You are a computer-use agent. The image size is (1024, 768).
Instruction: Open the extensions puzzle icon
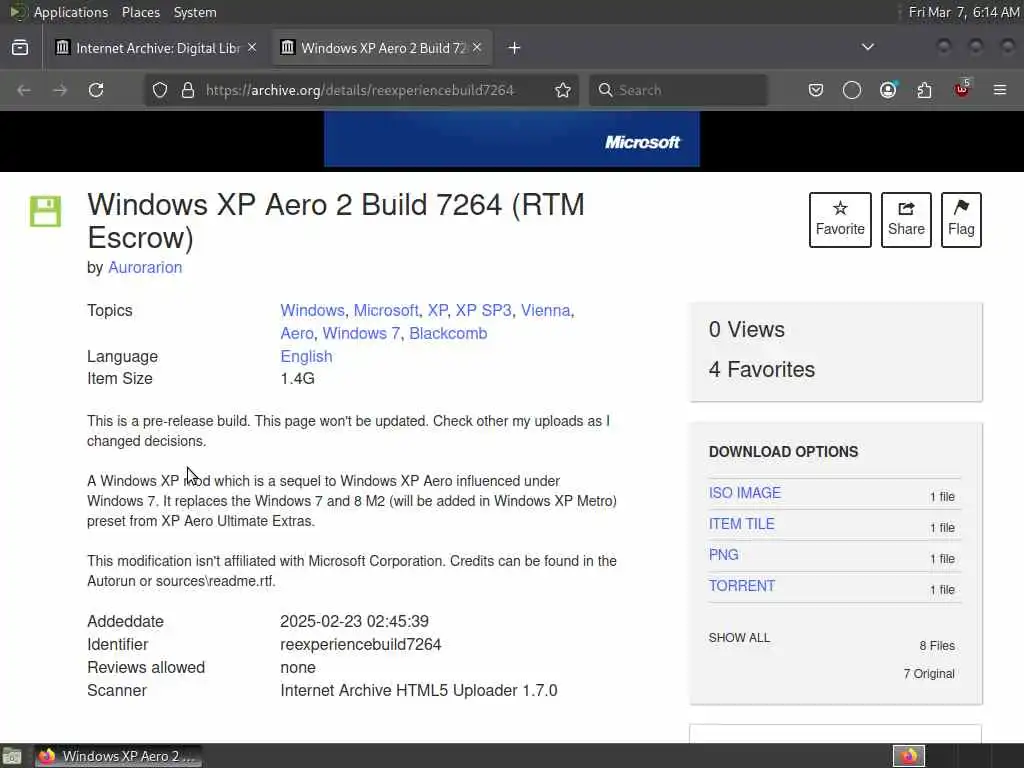[924, 90]
